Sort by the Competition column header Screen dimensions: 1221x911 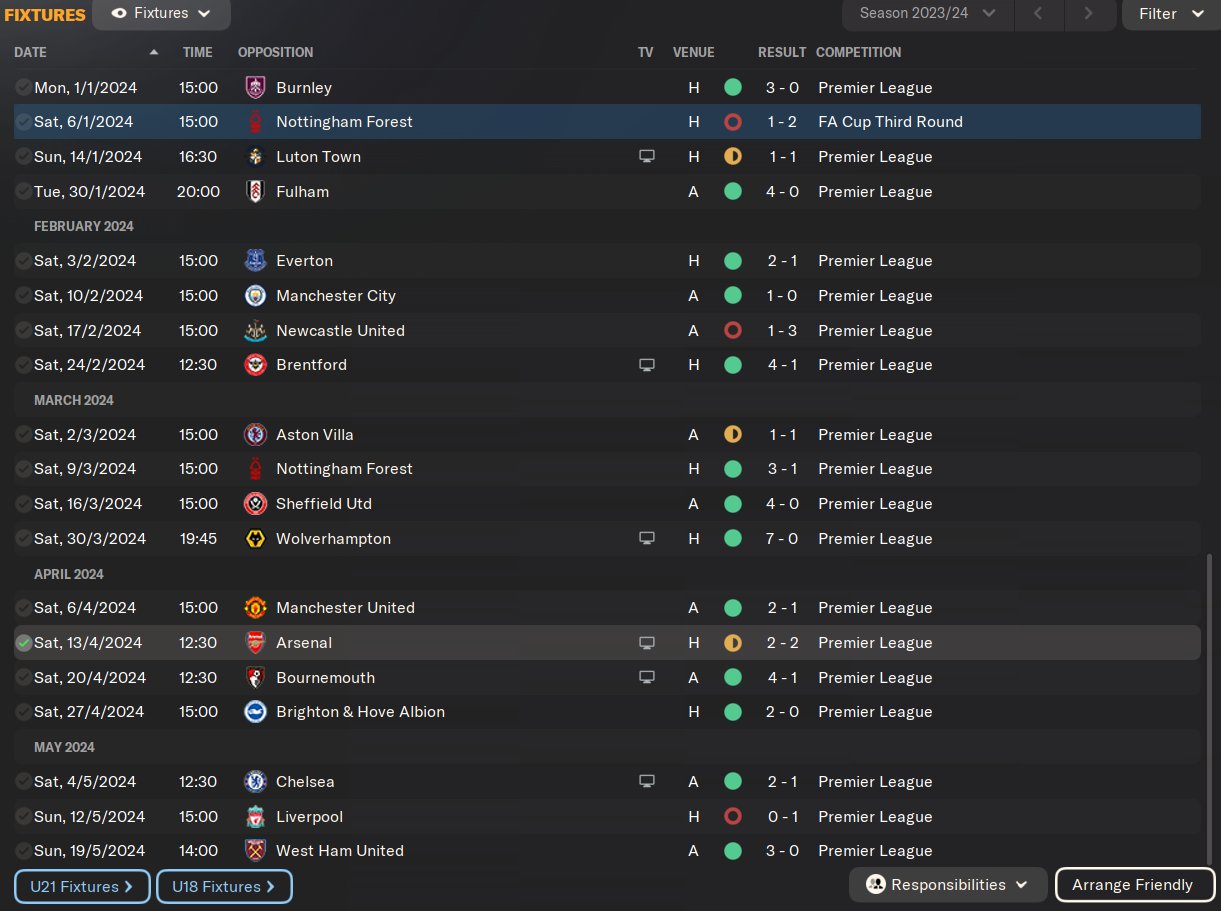tap(858, 52)
